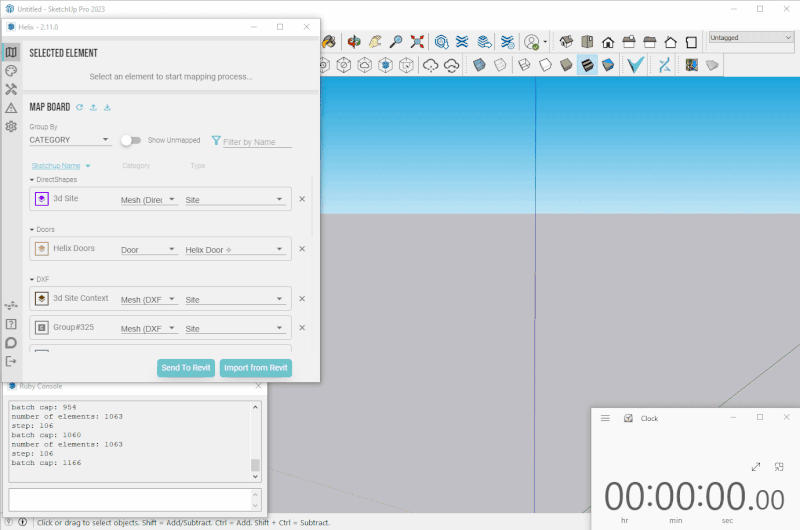This screenshot has height=530, width=800.
Task: Click the user account icon in SketchUp toolbar
Action: 532,42
